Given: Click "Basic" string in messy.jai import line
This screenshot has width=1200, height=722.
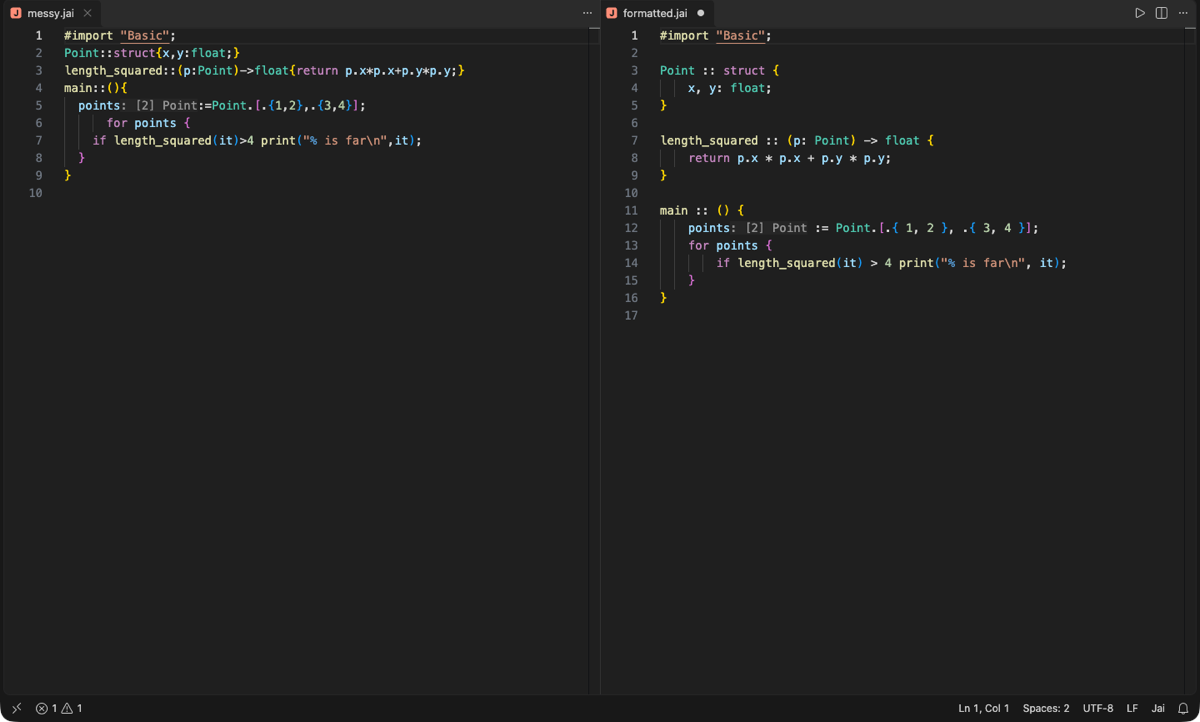Looking at the screenshot, I should coord(144,35).
